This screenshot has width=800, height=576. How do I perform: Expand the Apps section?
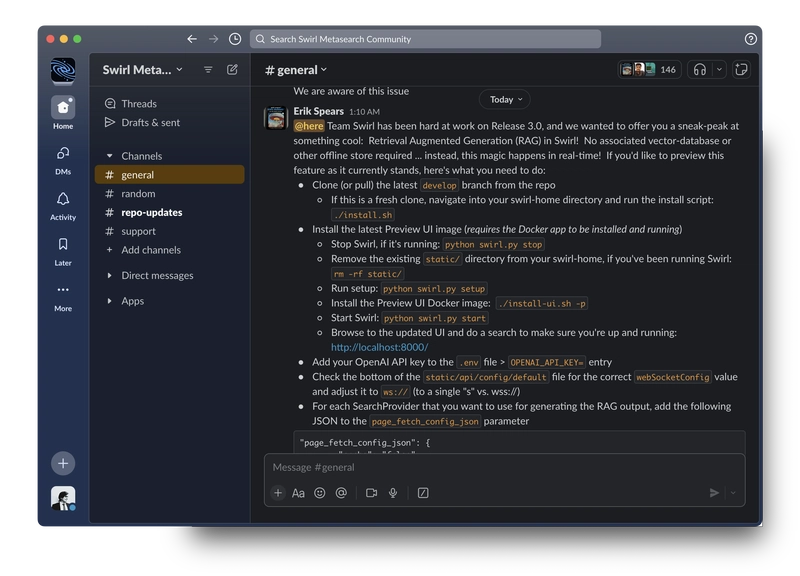pyautogui.click(x=109, y=301)
